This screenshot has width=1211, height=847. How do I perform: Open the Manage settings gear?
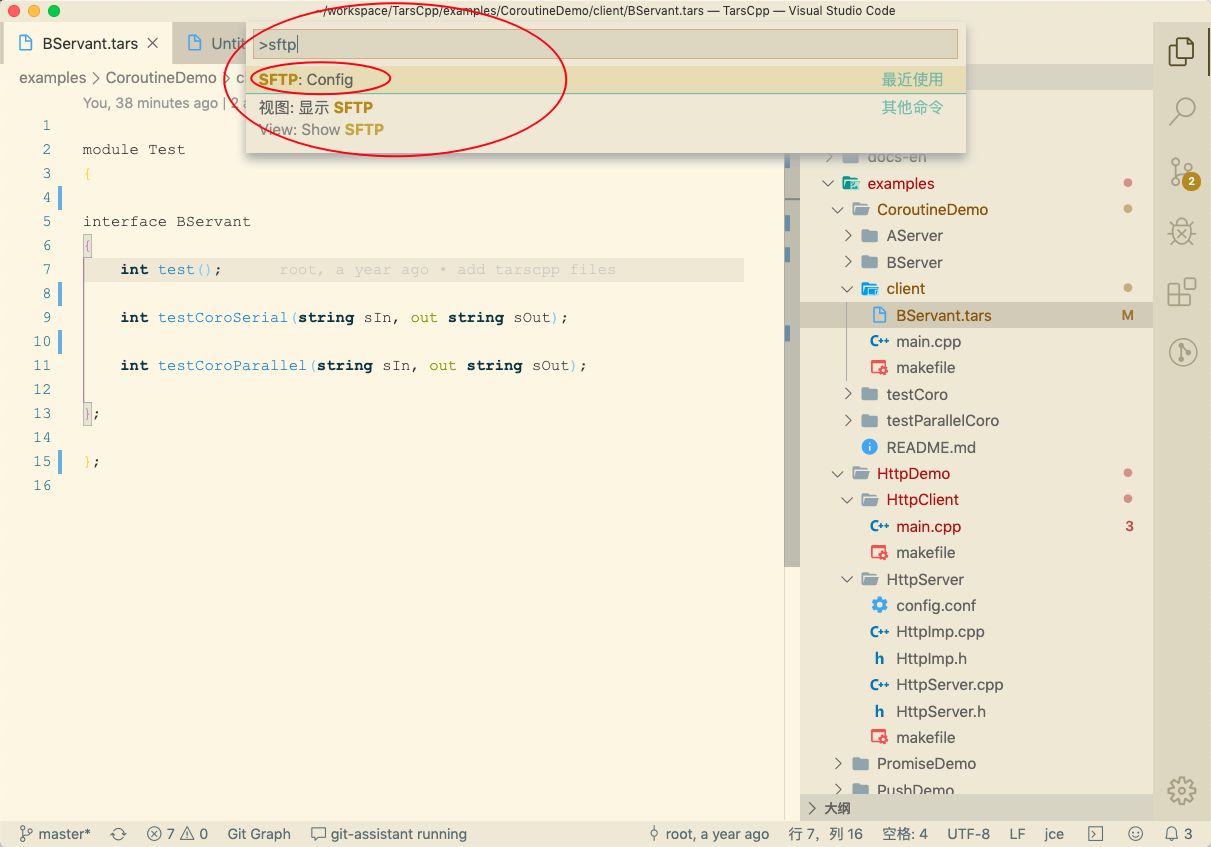[x=1181, y=790]
